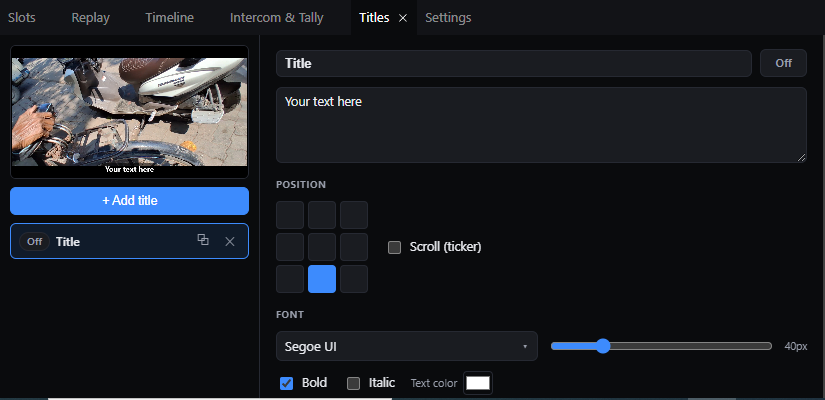Enable the Scroll (ticker) checkbox
825x400 pixels.
tap(394, 247)
